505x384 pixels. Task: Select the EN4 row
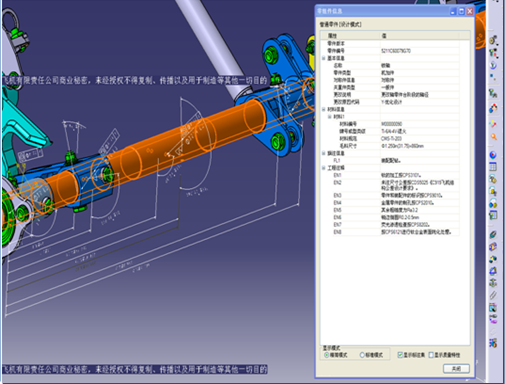click(390, 203)
